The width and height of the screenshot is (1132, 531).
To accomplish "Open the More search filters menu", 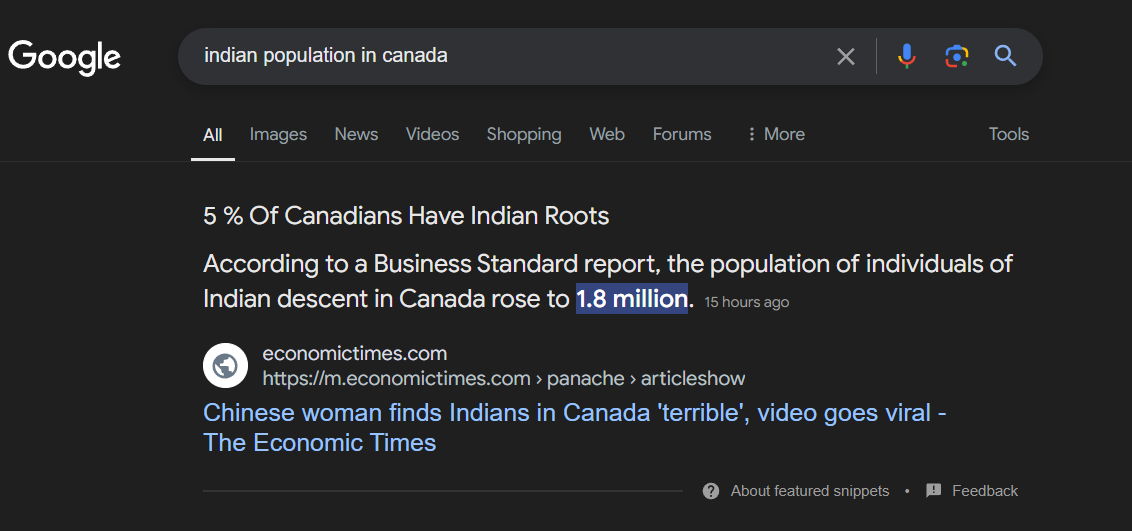I will click(x=775, y=134).
